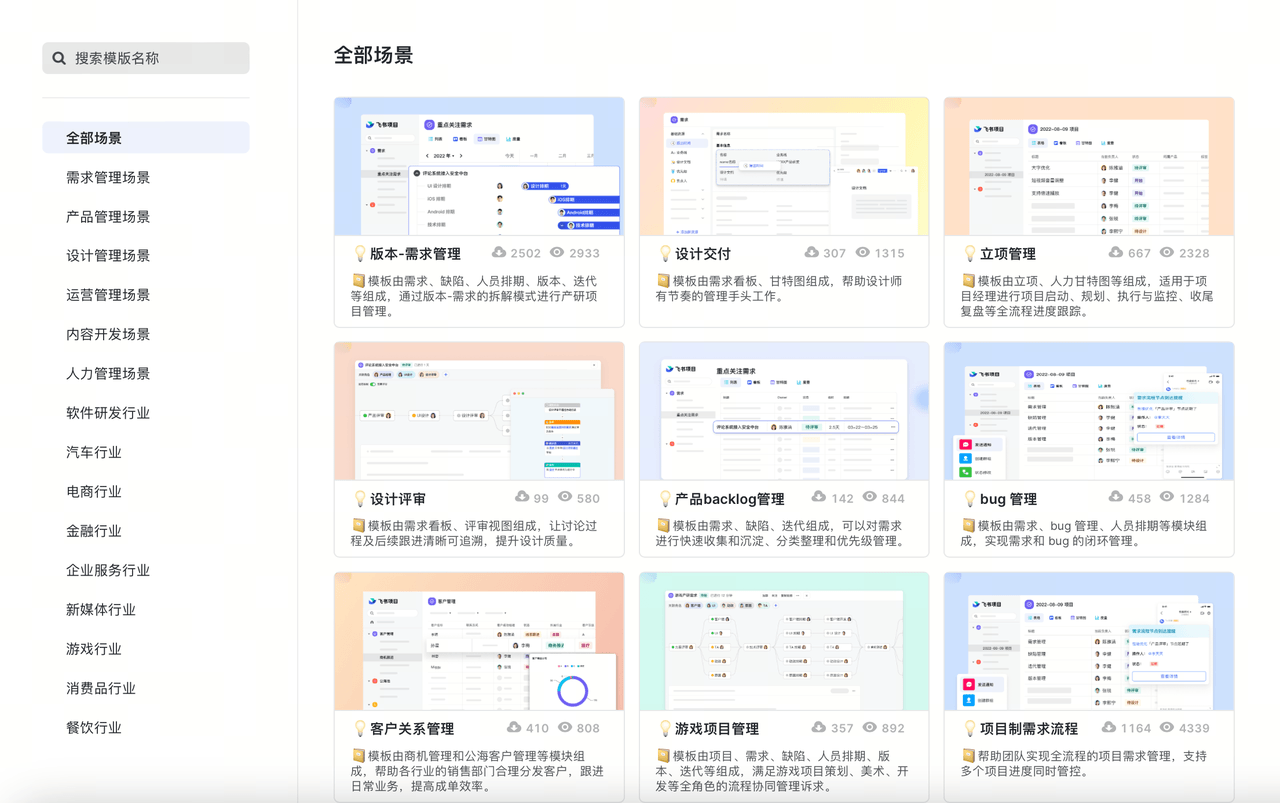Viewport: 1280px width, 803px height.
Task: Click download icon on bug 管理 card
Action: click(x=1116, y=497)
